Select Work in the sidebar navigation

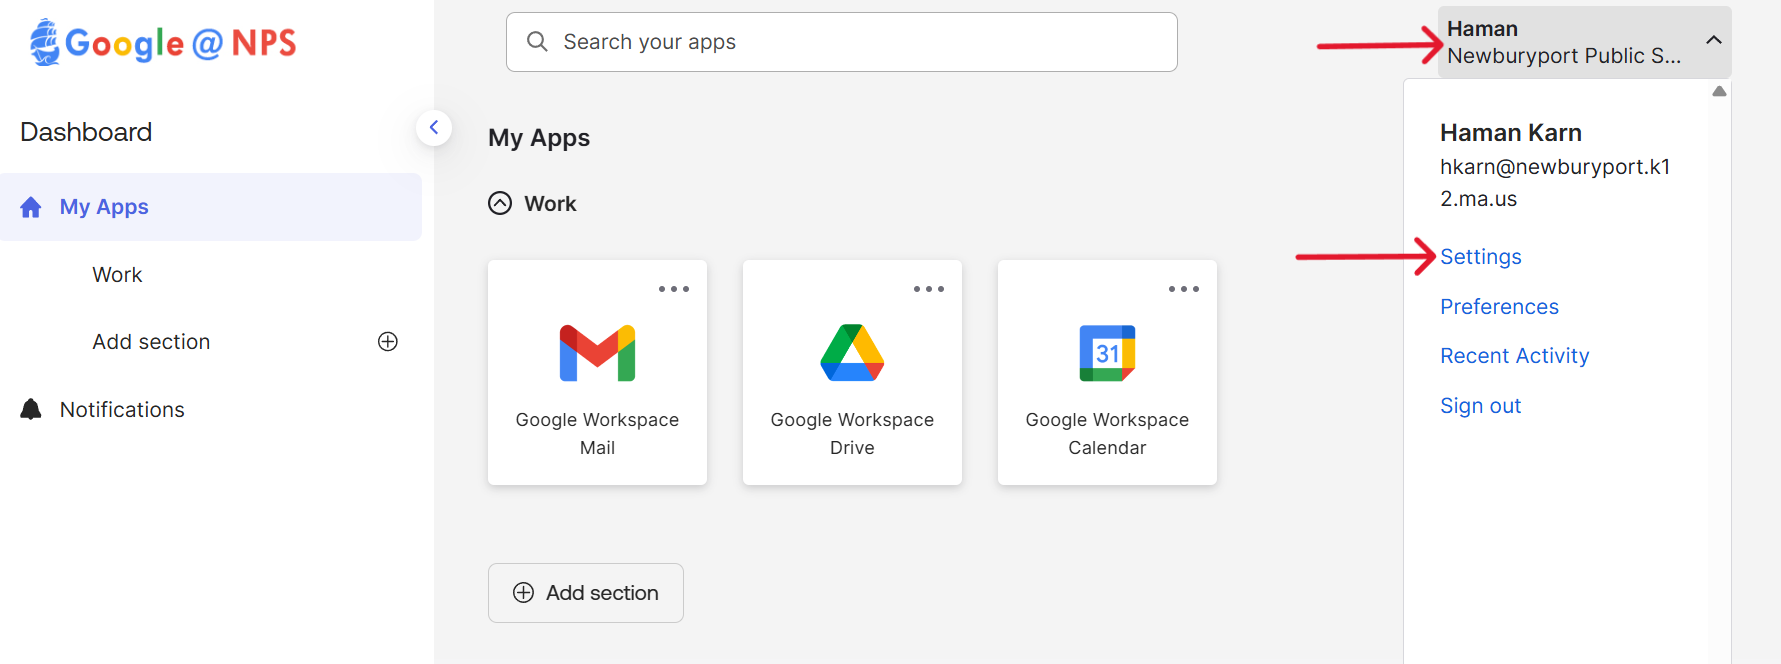[x=117, y=275]
